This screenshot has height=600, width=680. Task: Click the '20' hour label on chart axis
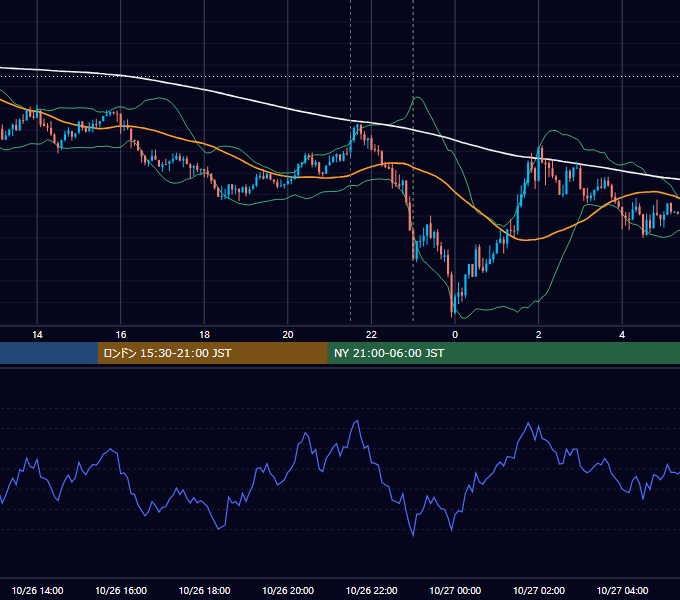click(x=288, y=335)
